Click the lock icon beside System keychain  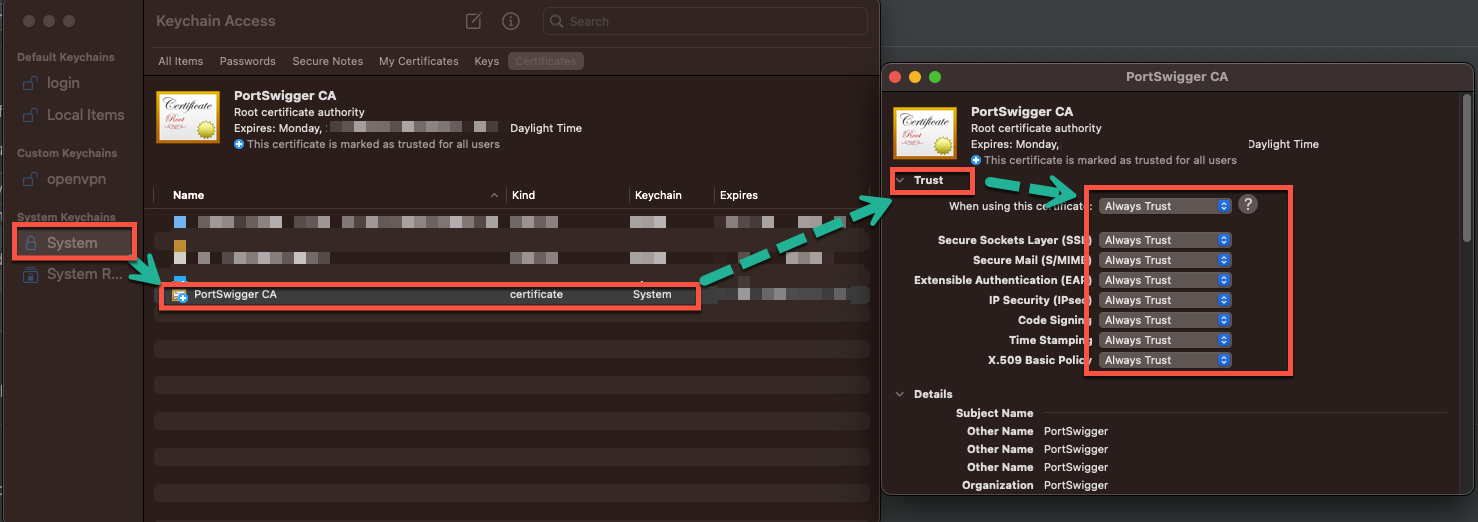tap(31, 243)
